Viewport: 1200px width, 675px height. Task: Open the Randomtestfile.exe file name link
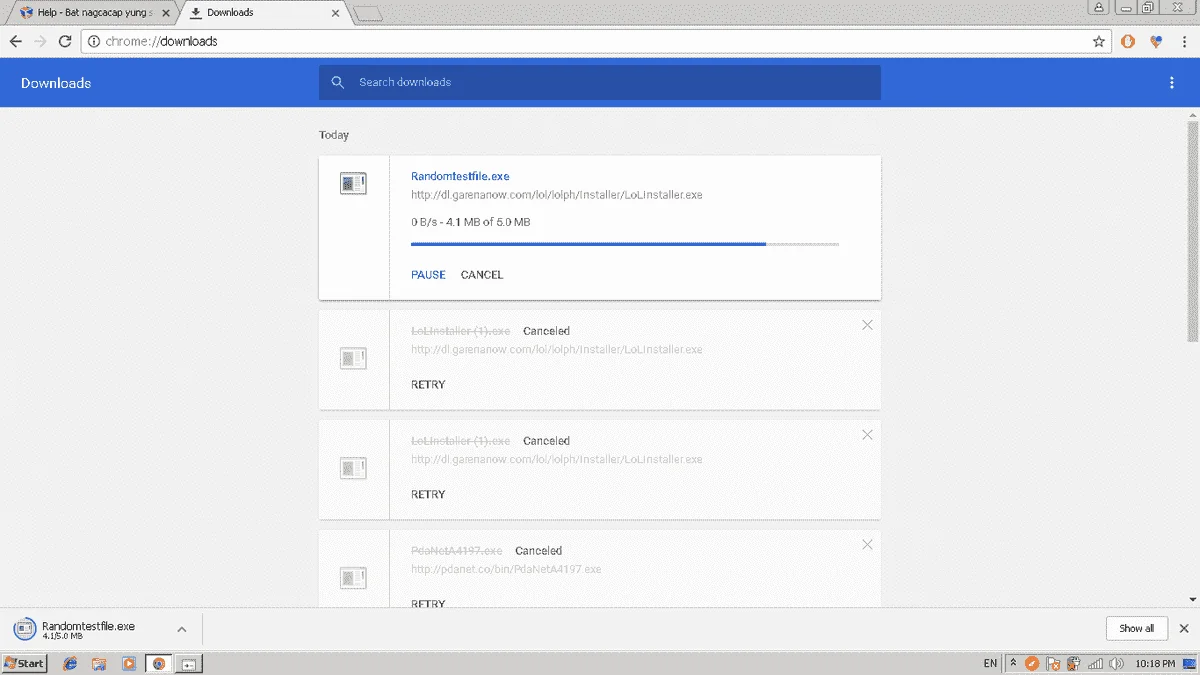tap(460, 176)
